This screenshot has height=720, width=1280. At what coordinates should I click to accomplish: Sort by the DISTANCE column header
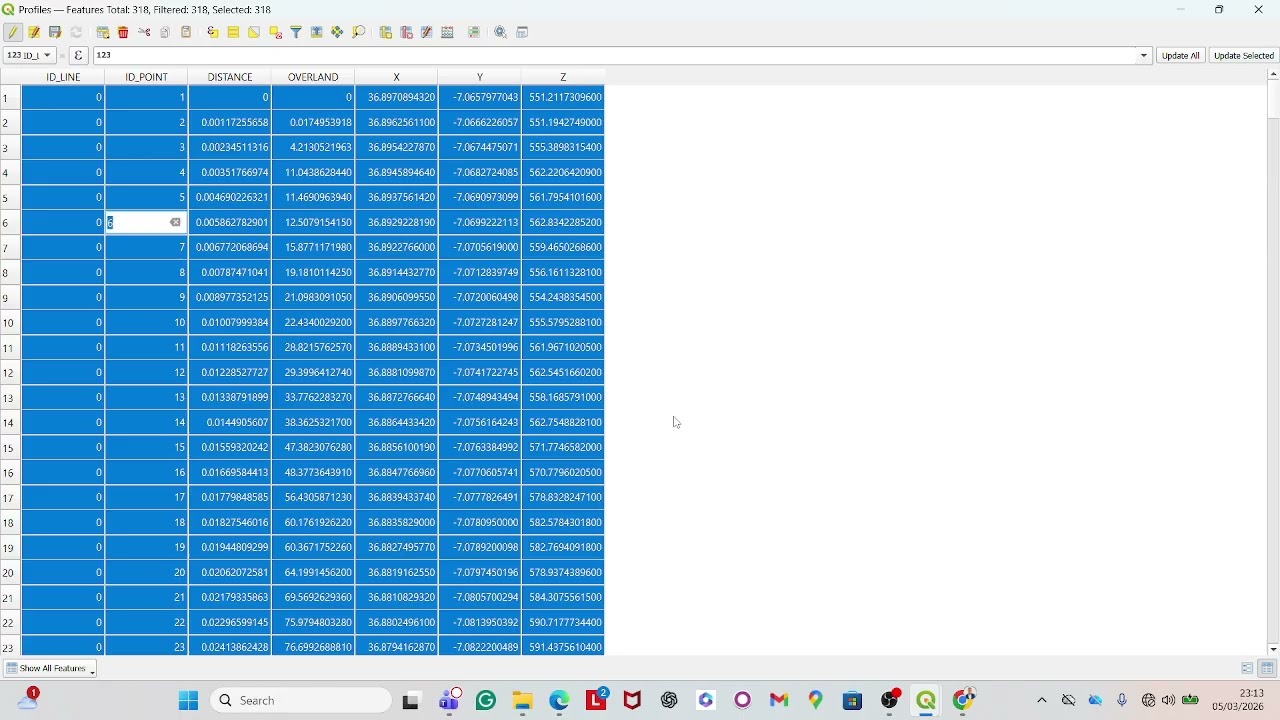tap(230, 77)
